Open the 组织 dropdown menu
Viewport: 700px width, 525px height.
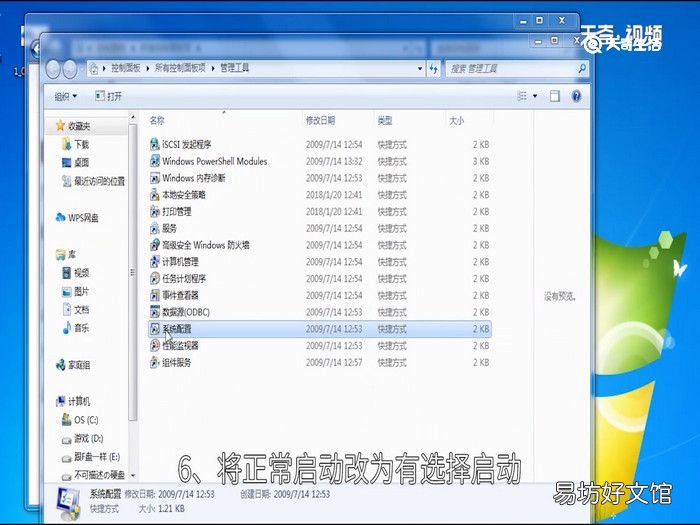click(66, 96)
